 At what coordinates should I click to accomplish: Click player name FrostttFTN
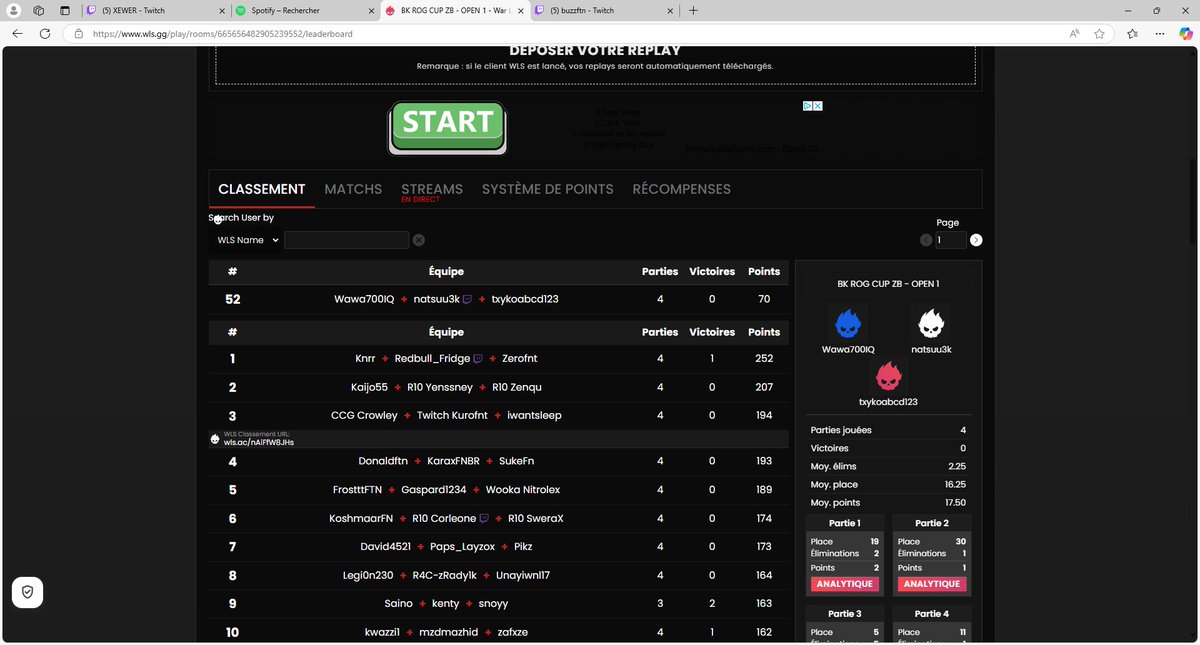point(357,490)
